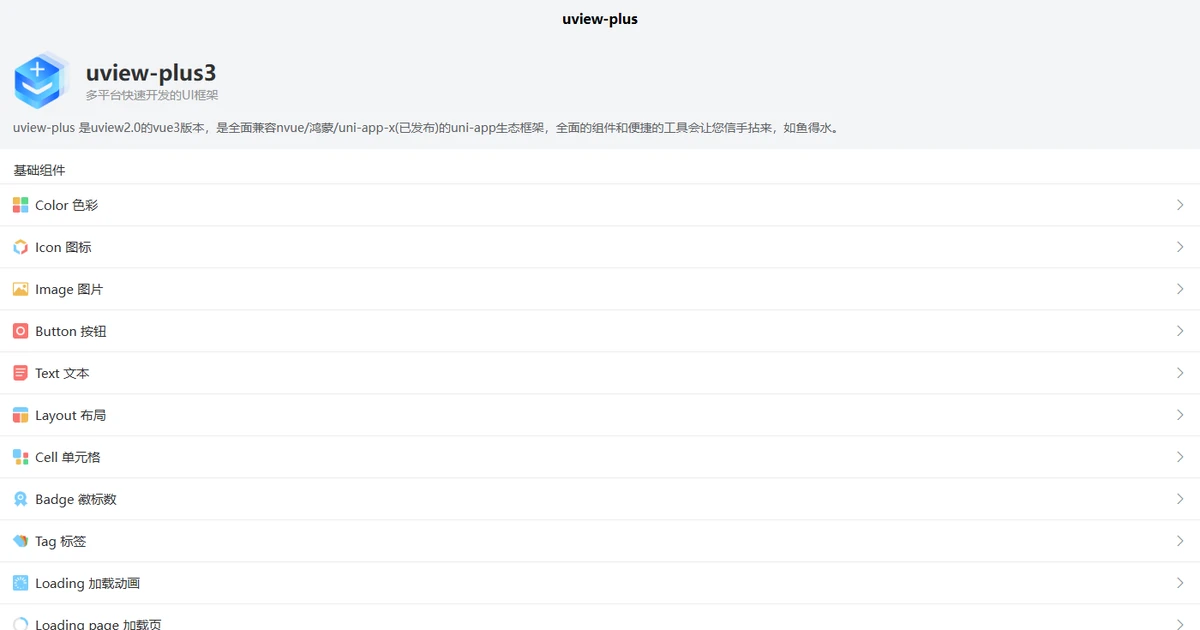Select the Cell 单元格 list label

(68, 457)
